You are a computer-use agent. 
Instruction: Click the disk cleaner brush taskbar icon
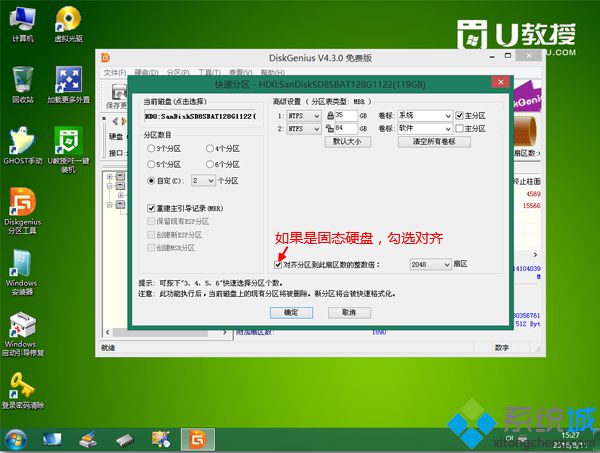(x=88, y=440)
